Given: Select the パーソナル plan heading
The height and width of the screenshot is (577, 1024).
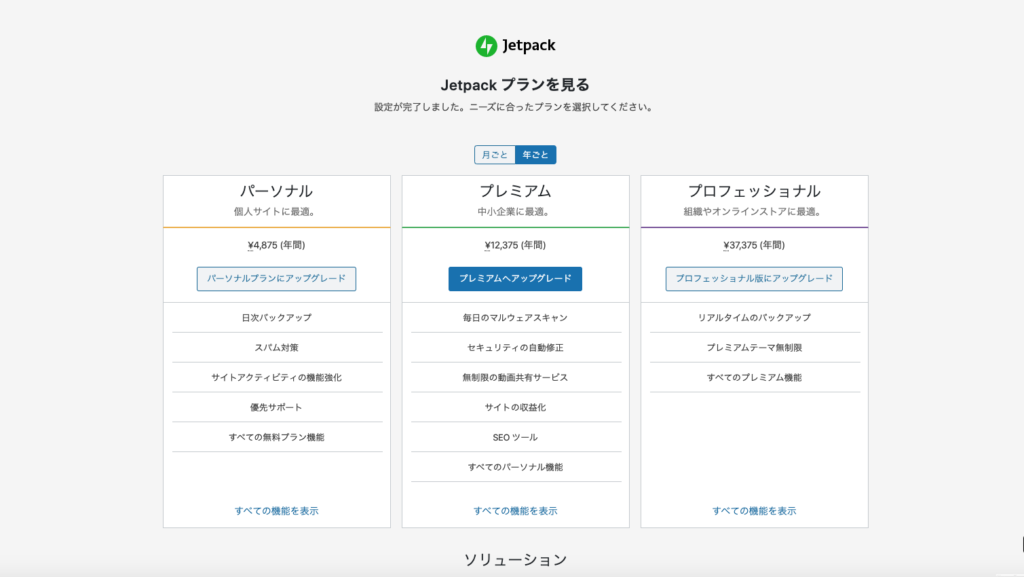Looking at the screenshot, I should 277,191.
